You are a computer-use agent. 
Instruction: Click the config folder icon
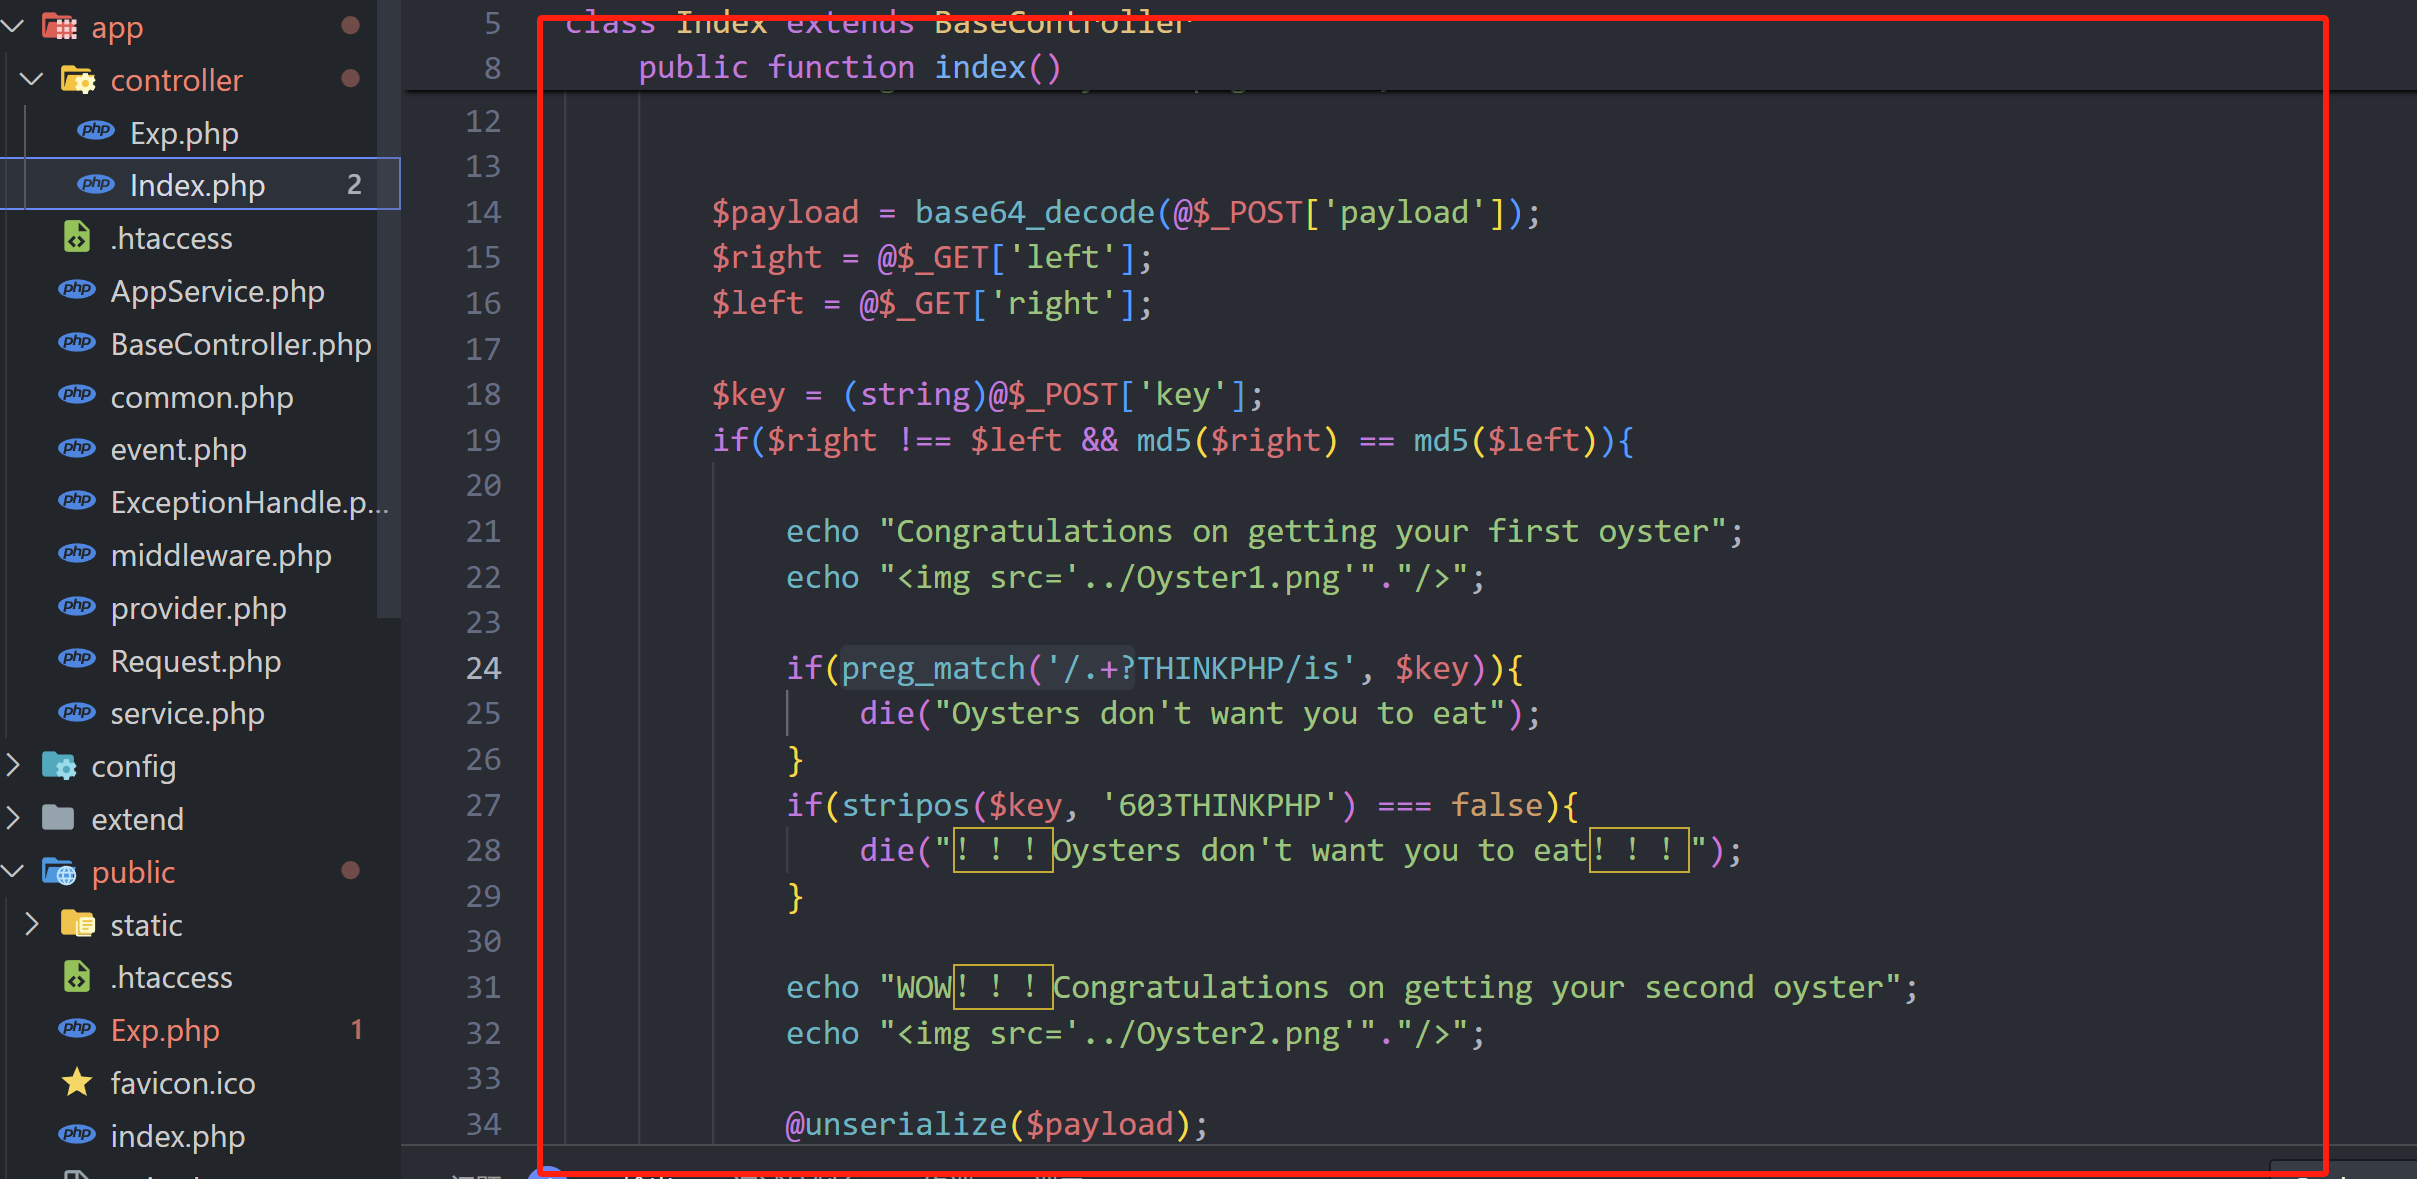click(59, 766)
